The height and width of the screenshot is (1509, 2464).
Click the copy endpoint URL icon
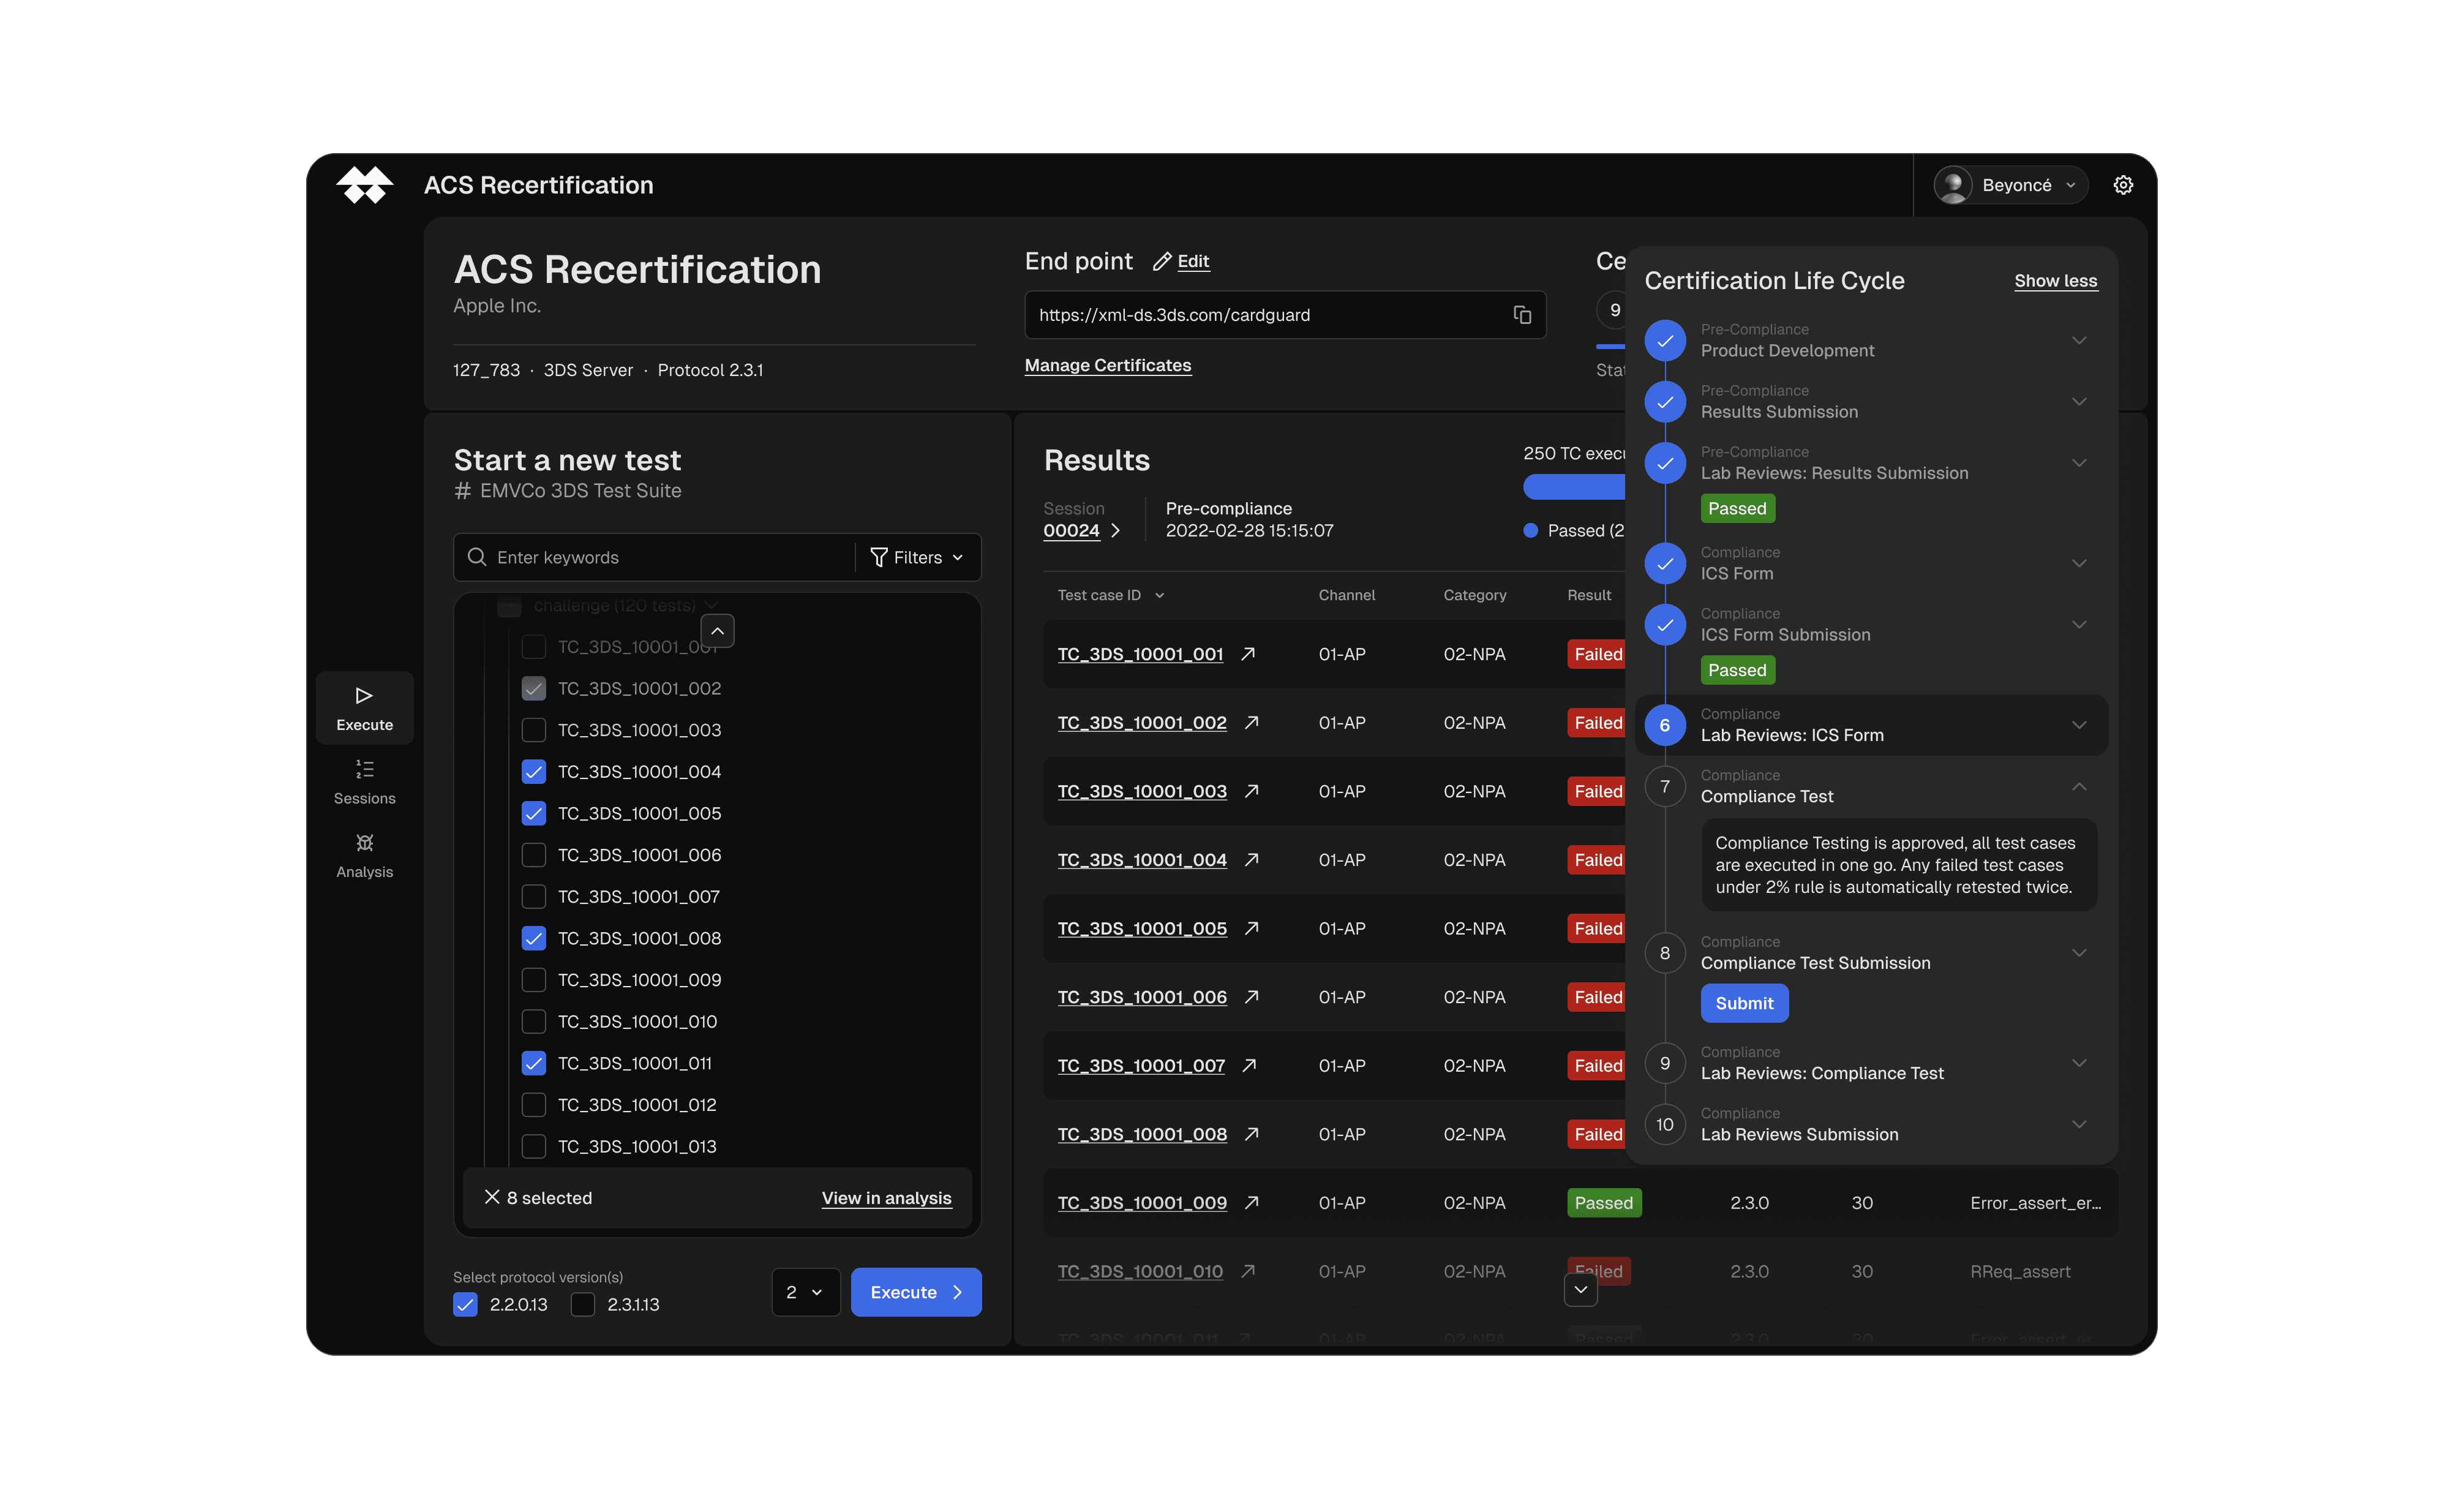coord(1521,315)
